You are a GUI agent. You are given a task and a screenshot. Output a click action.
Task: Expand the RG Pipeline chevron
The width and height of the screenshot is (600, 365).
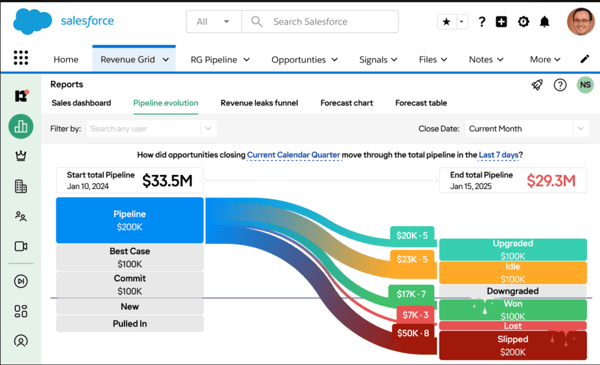[x=246, y=60]
